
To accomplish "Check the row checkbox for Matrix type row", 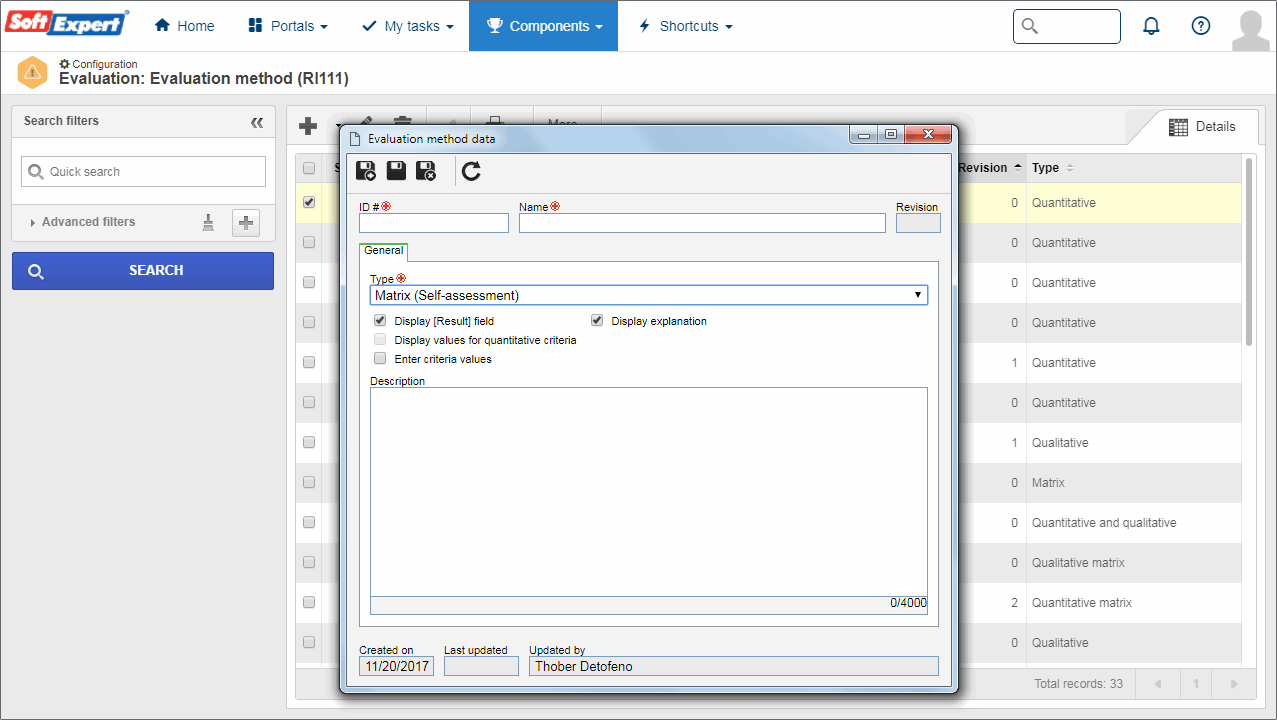I will 309,482.
